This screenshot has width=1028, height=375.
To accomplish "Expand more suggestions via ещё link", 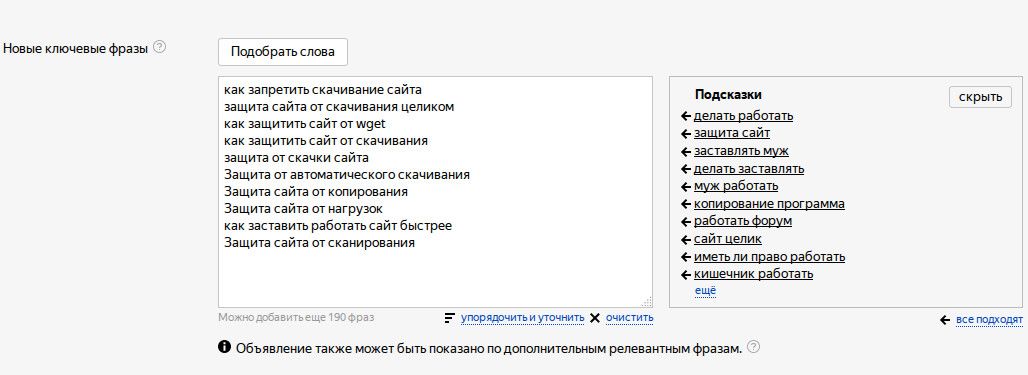I will tap(705, 290).
